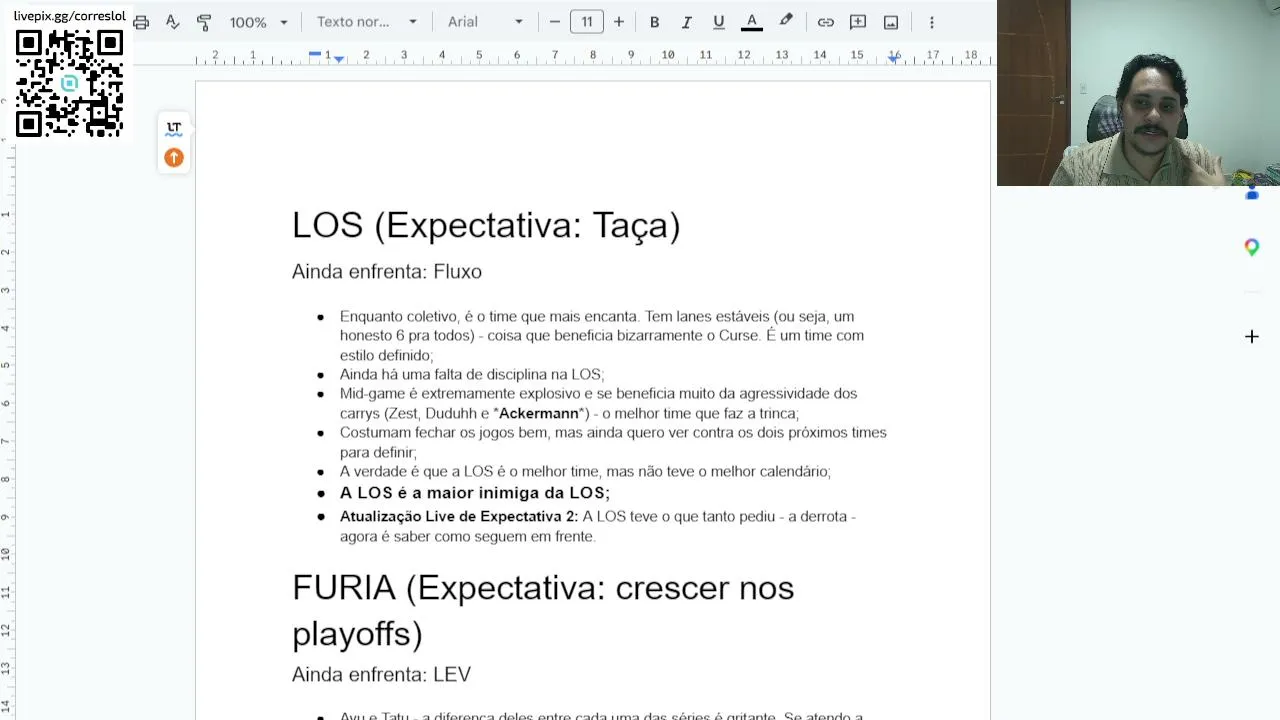Image resolution: width=1280 pixels, height=720 pixels.
Task: Click the bullet starting 'Mid-game é extremamente explosivo'
Action: 599,403
